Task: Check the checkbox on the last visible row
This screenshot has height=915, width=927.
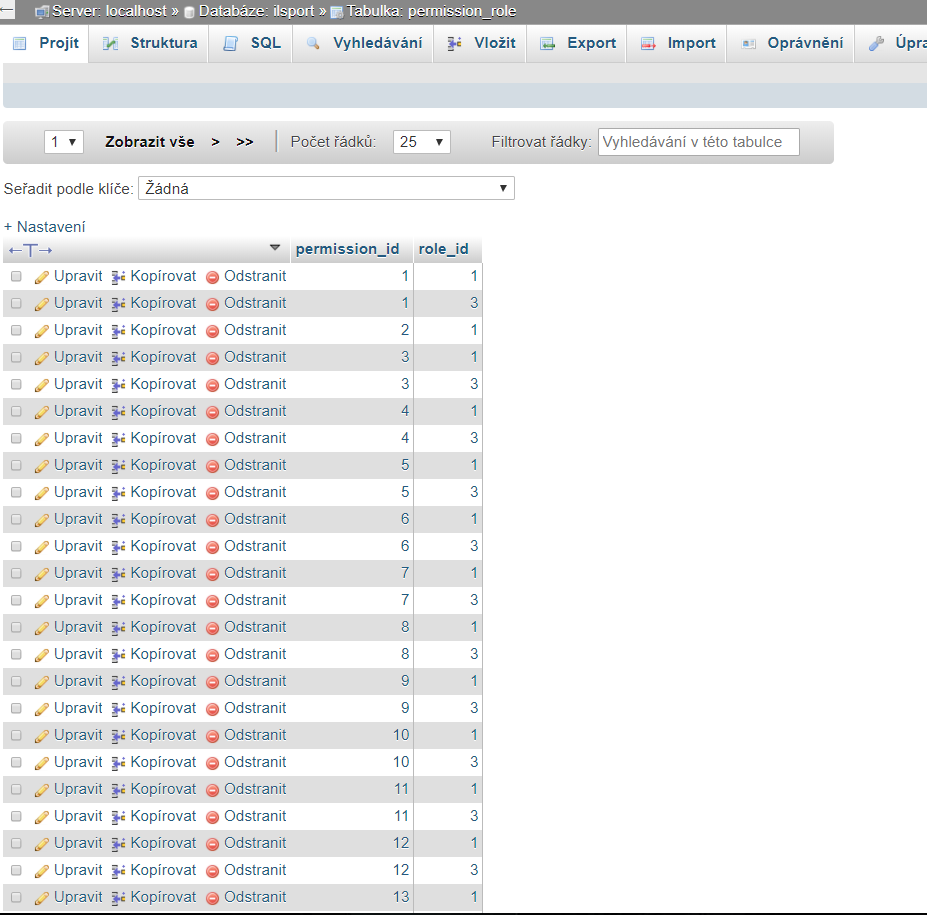Action: [x=14, y=897]
